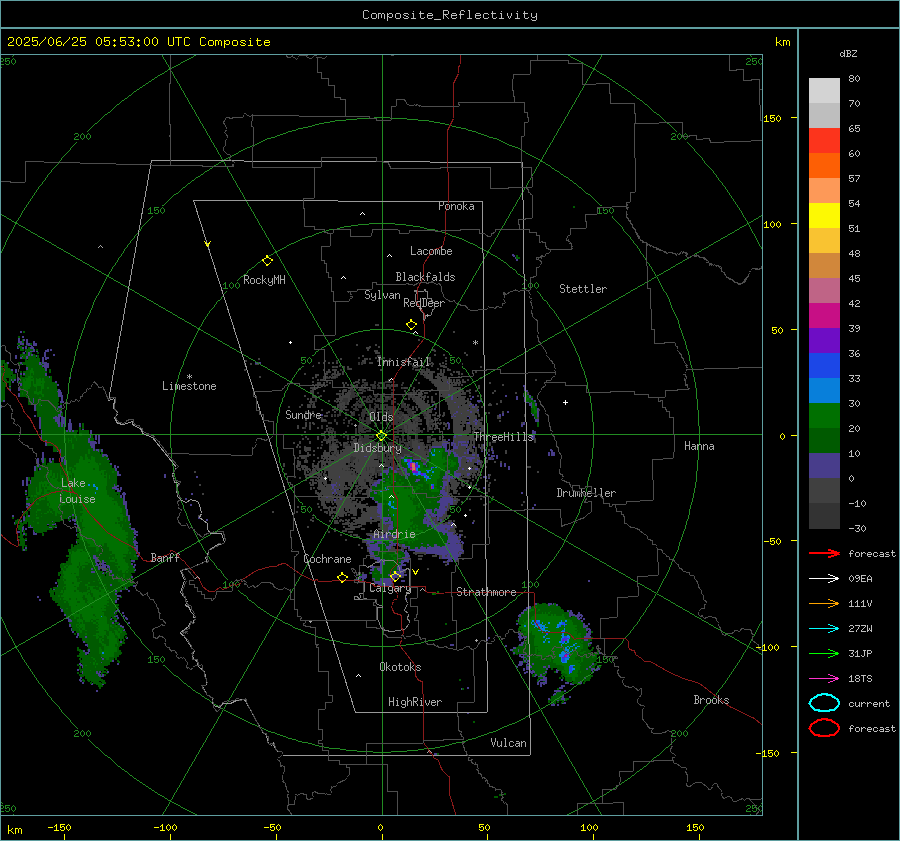Click the yellow radar-center diamond near Didsbury
The width and height of the screenshot is (900, 841).
pos(382,436)
